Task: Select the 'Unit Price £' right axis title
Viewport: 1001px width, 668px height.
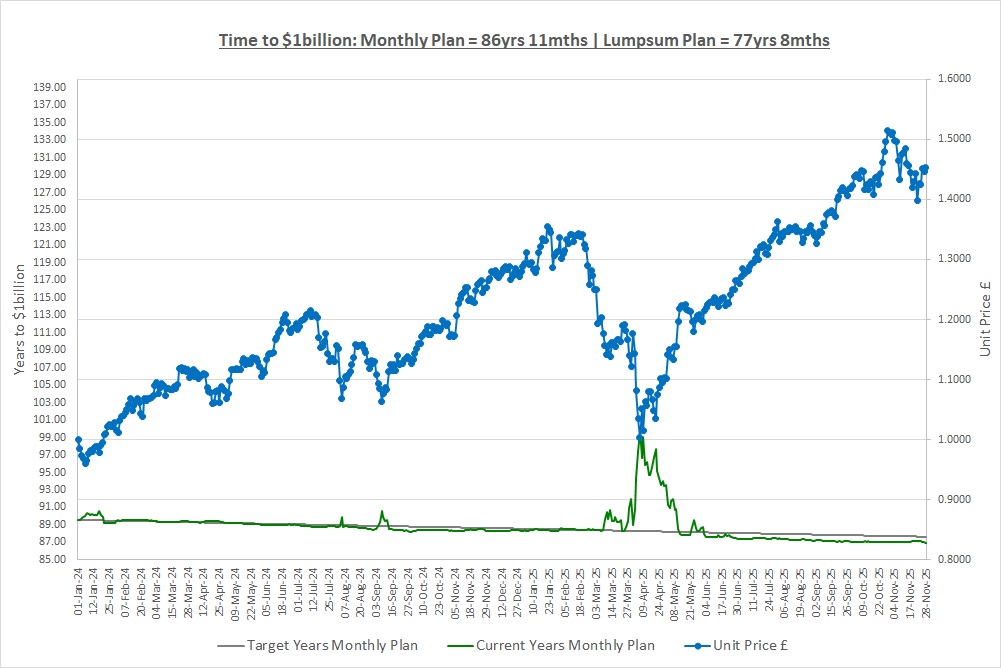Action: click(x=984, y=319)
